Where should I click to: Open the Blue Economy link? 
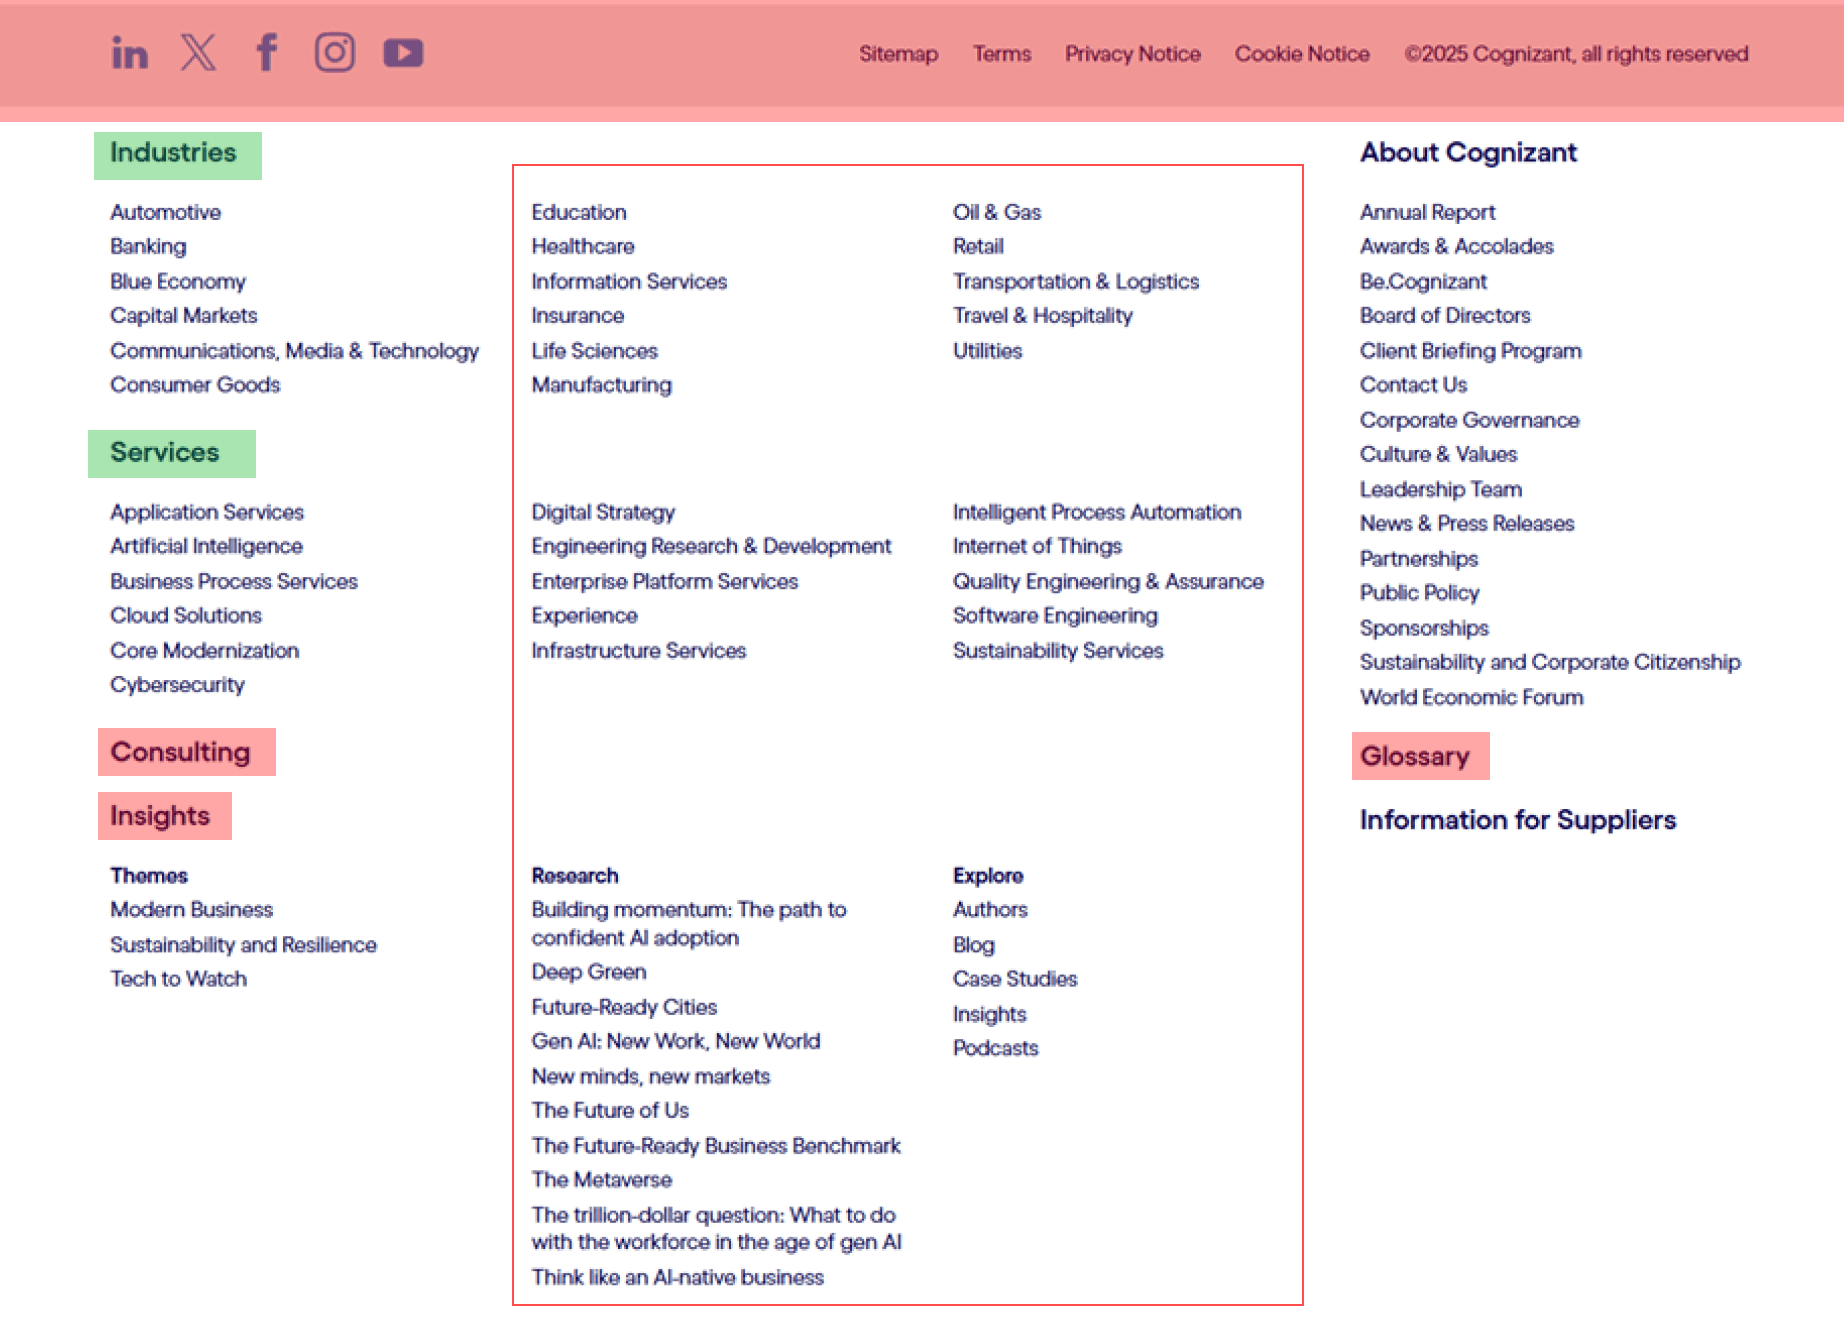point(177,282)
